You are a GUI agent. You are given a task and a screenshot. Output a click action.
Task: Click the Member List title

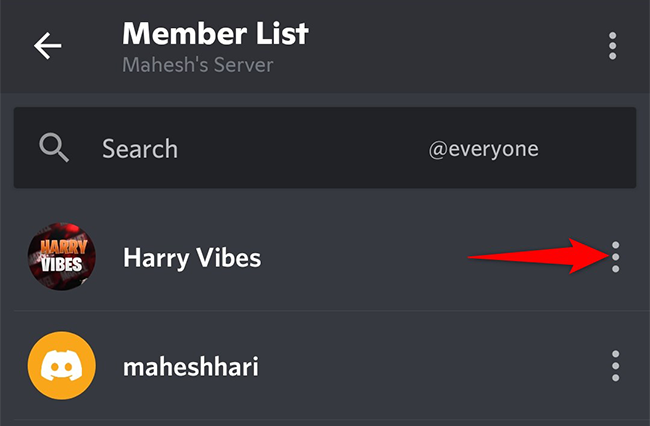click(x=215, y=33)
